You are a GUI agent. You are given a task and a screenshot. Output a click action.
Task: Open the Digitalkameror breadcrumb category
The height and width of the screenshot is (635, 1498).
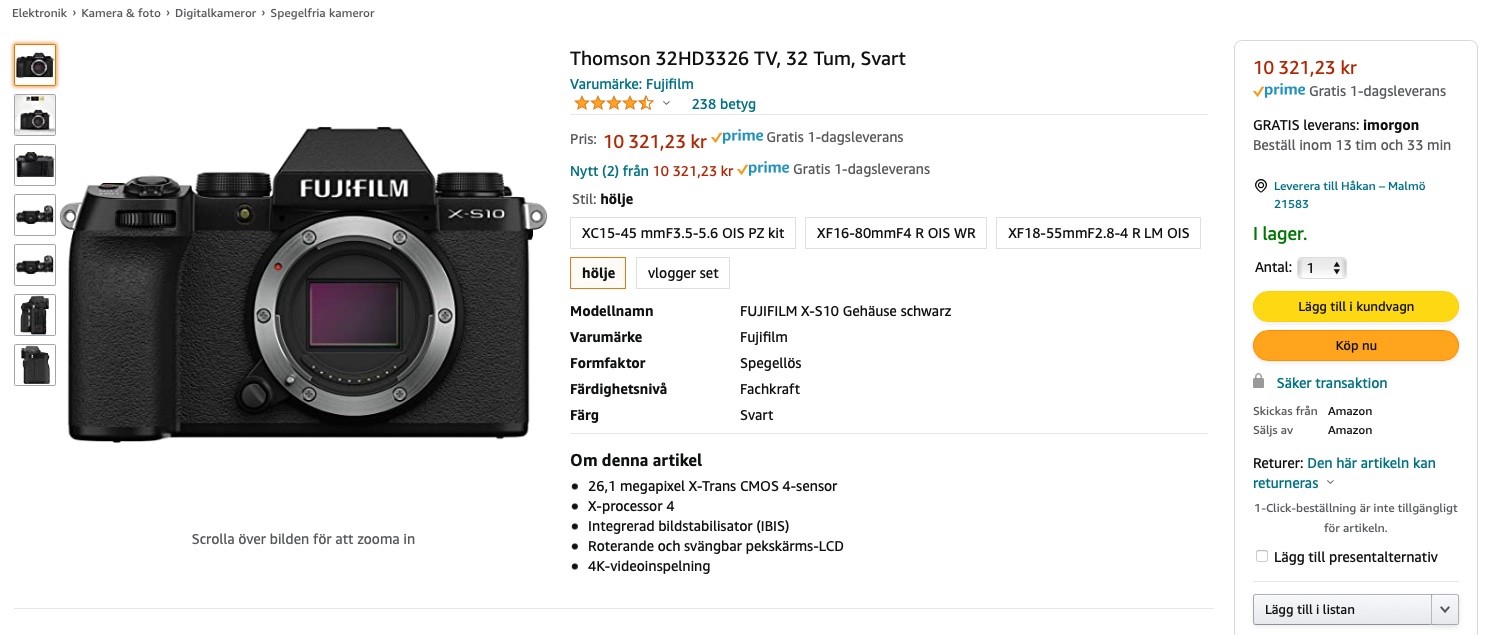point(215,13)
